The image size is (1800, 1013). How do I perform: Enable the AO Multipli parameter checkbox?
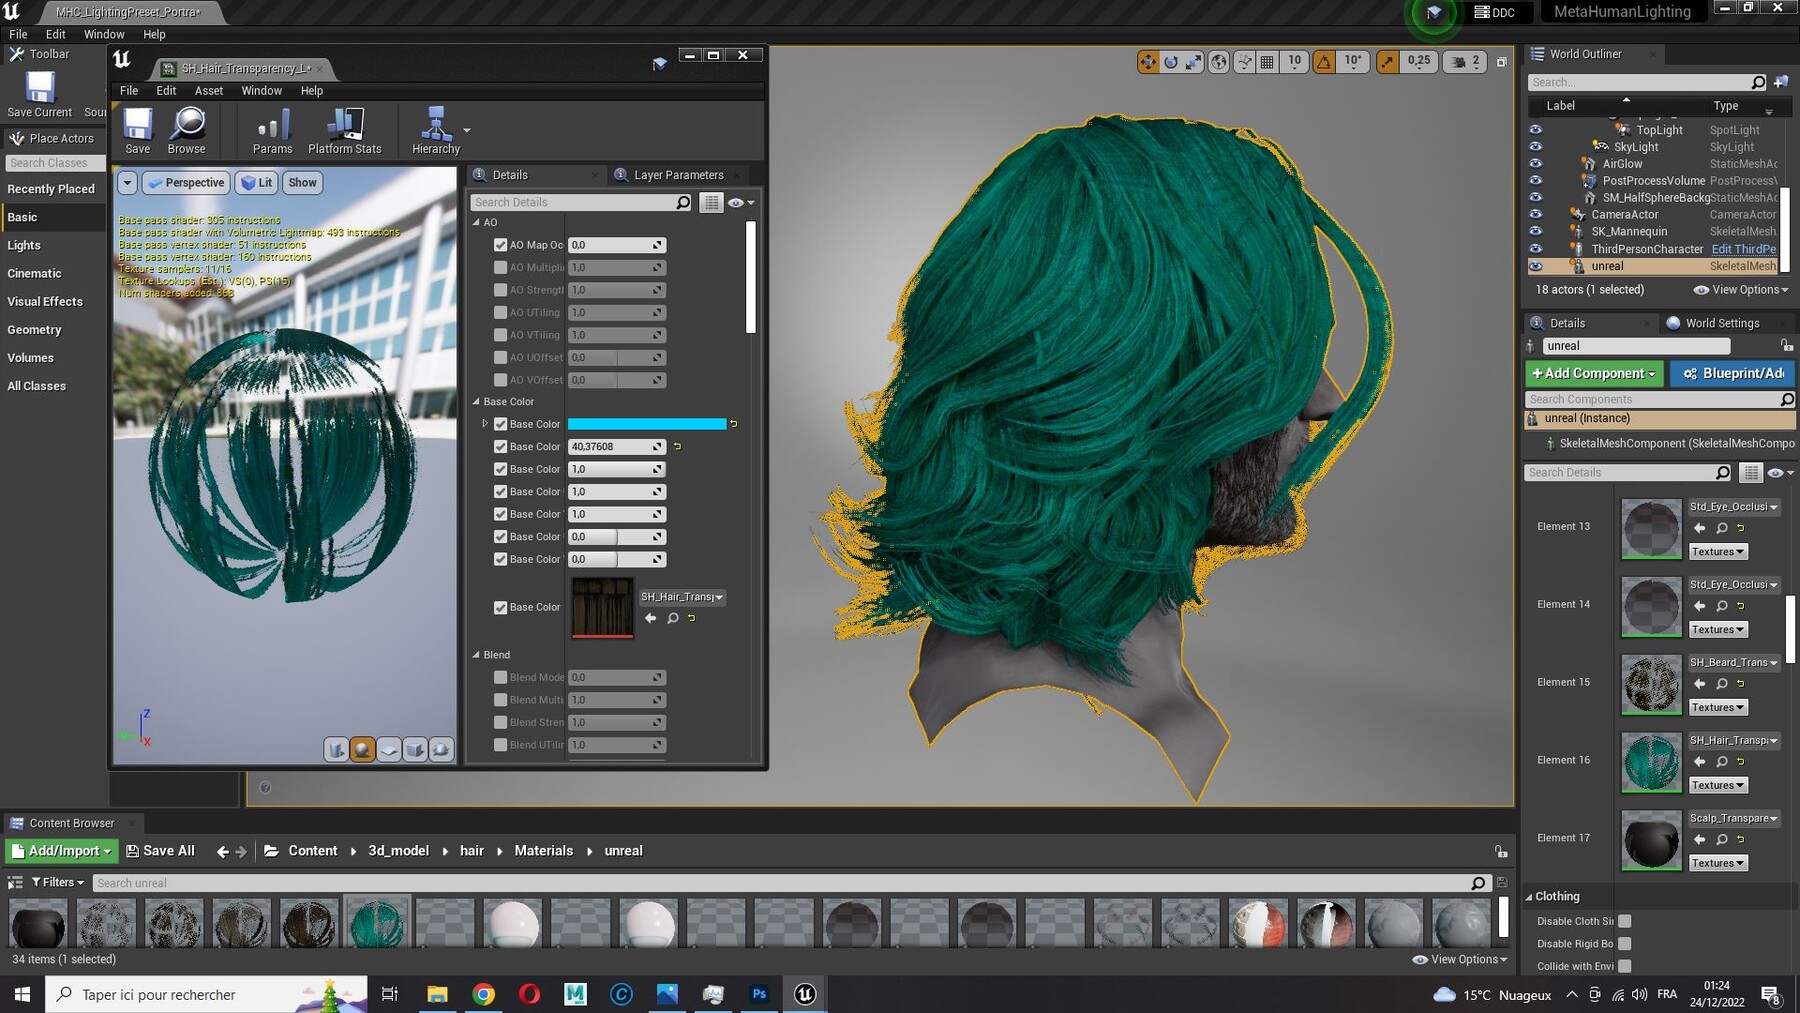click(x=501, y=268)
